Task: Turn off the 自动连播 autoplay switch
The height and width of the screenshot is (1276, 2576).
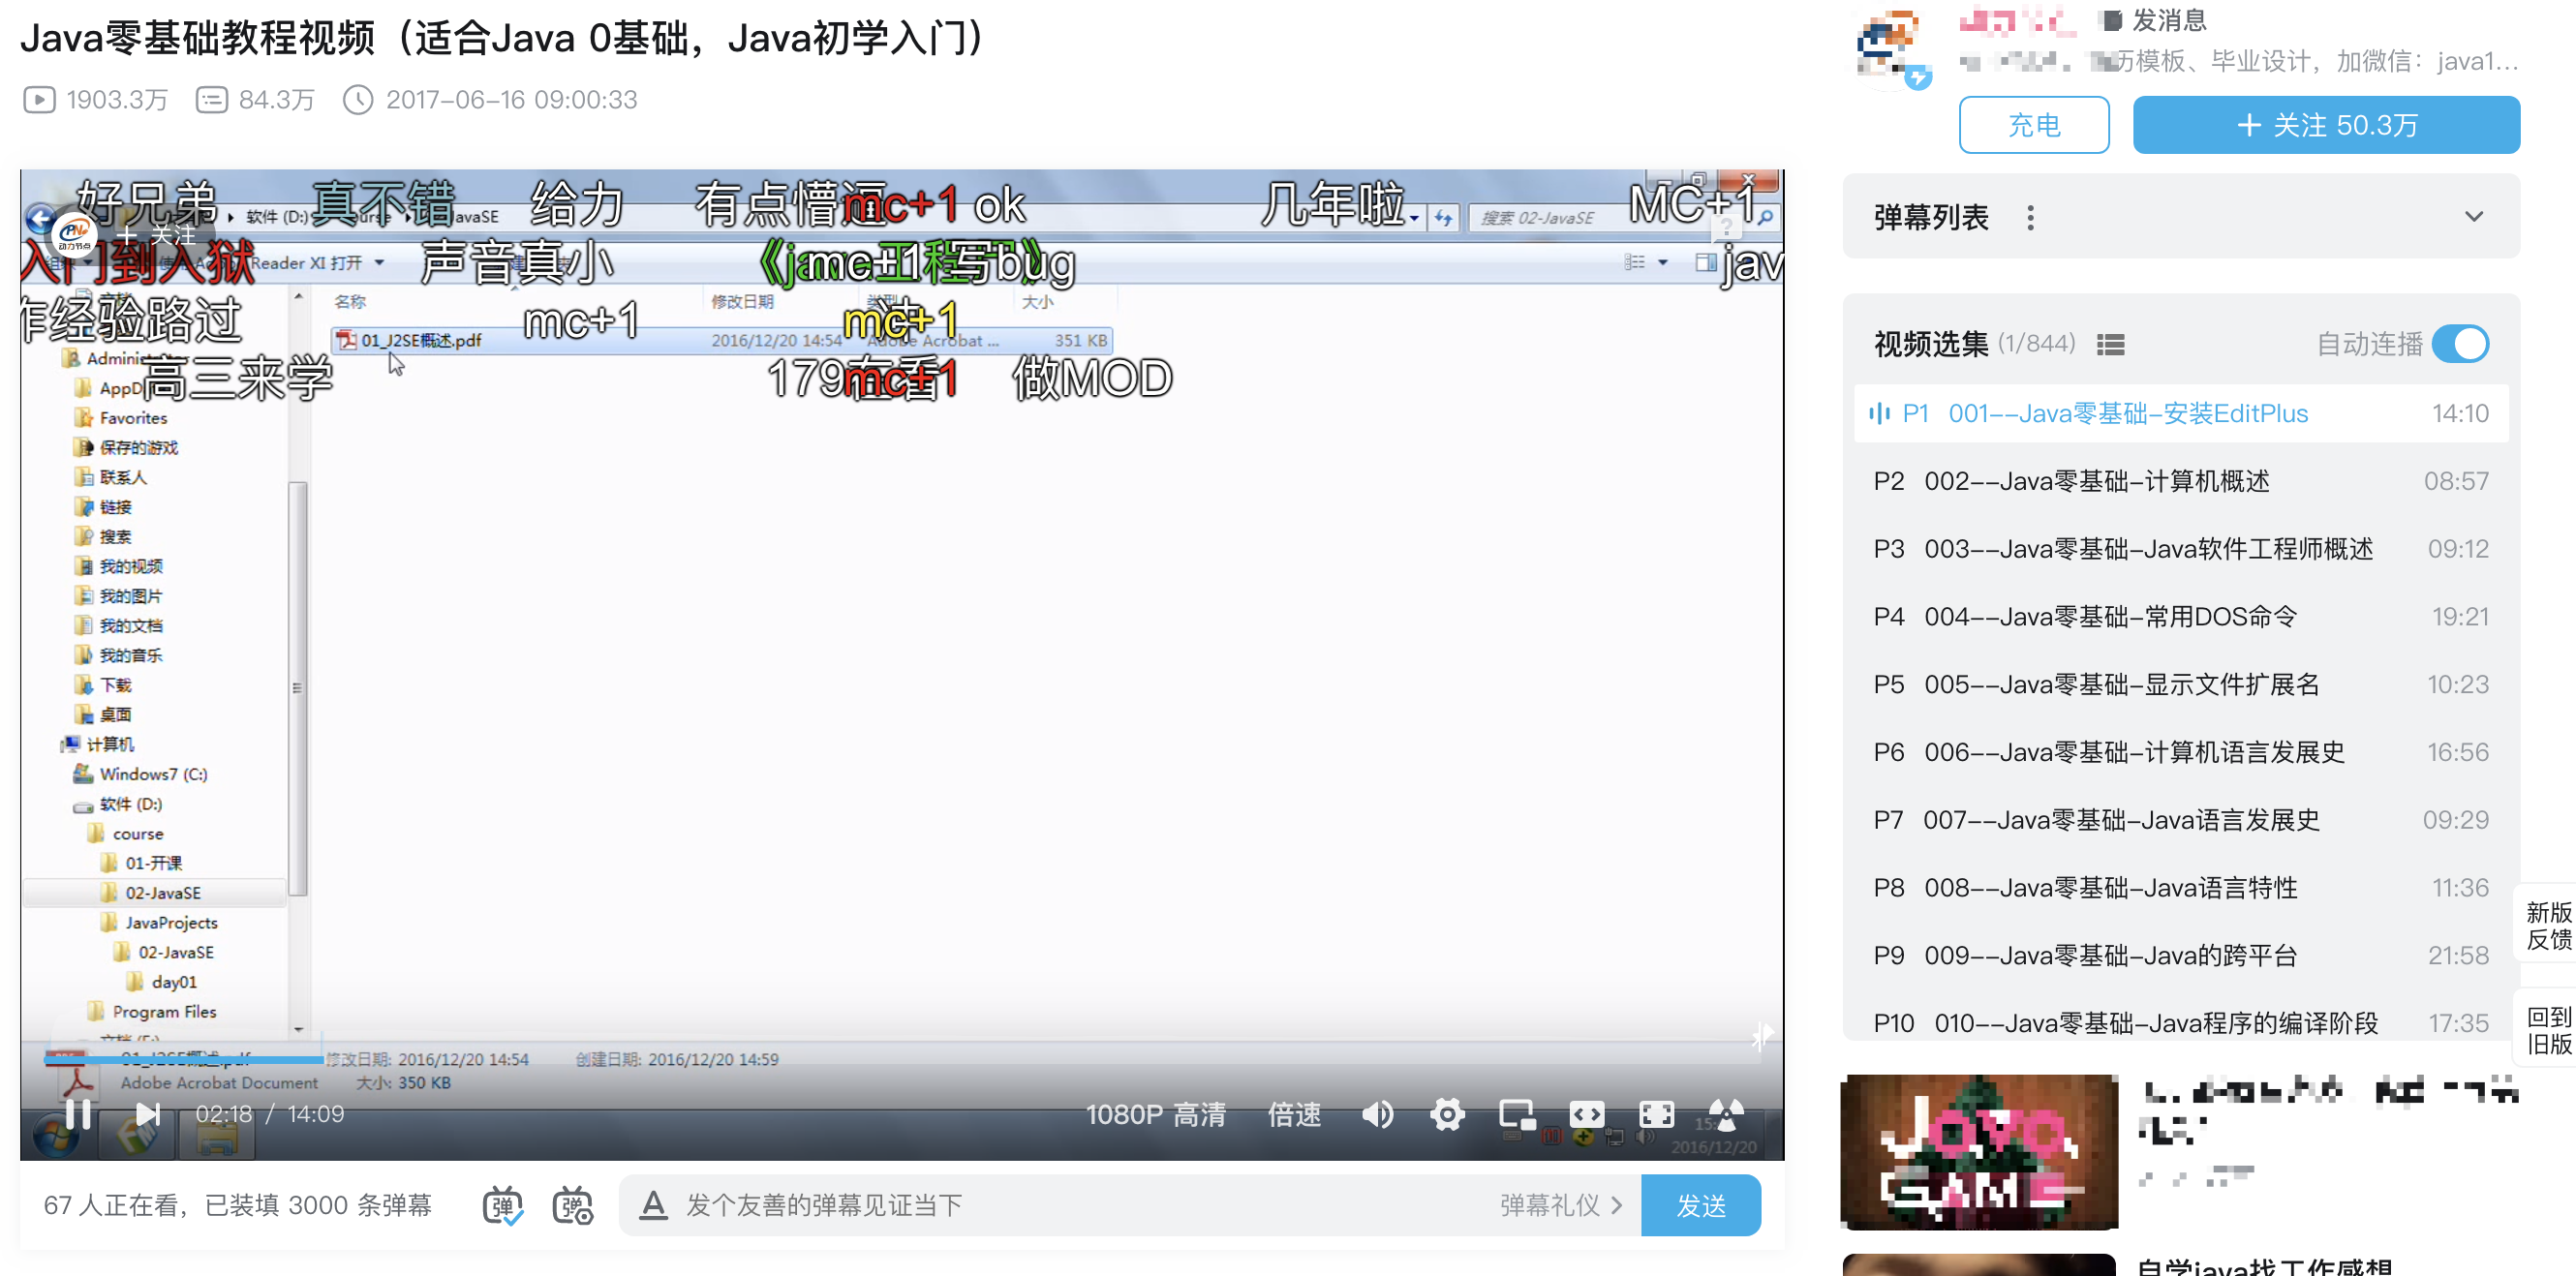Action: pyautogui.click(x=2459, y=344)
